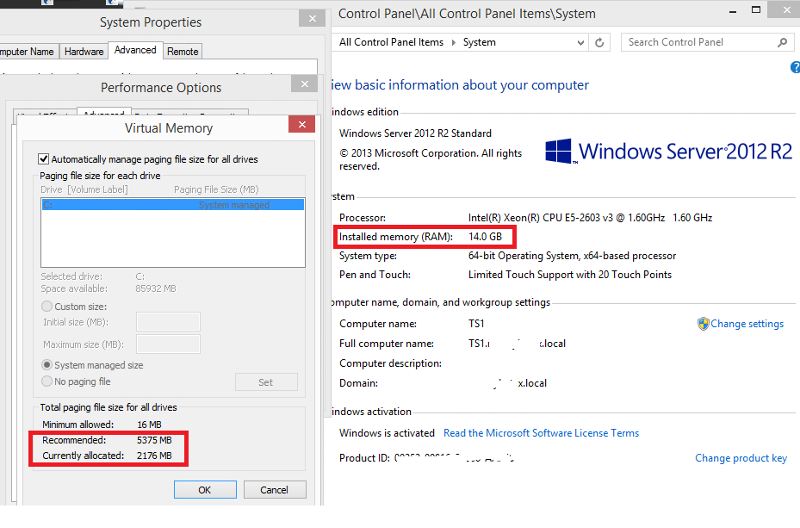Image resolution: width=800 pixels, height=528 pixels.
Task: Select drive C: in paging file list
Action: (172, 205)
